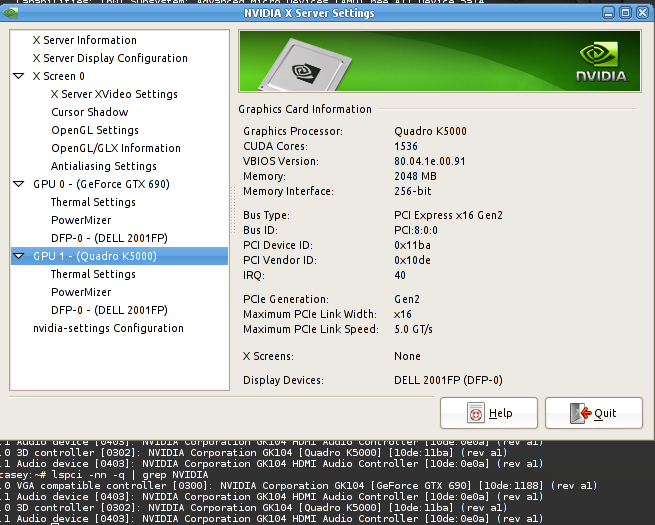Collapse the GPU 0 (GeForce GTX 690) node

click(19, 184)
